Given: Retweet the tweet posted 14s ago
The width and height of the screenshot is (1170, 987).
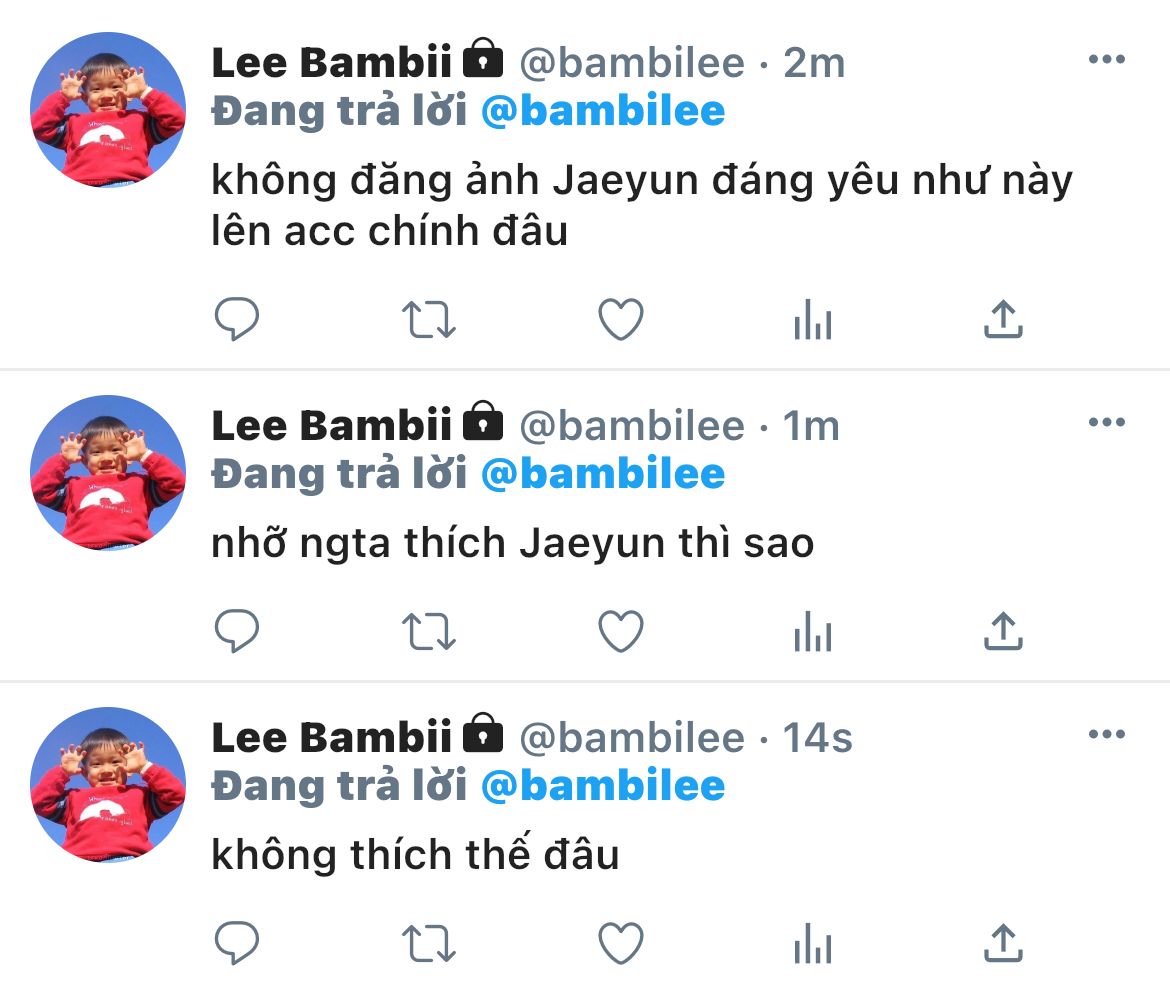Looking at the screenshot, I should (x=428, y=943).
